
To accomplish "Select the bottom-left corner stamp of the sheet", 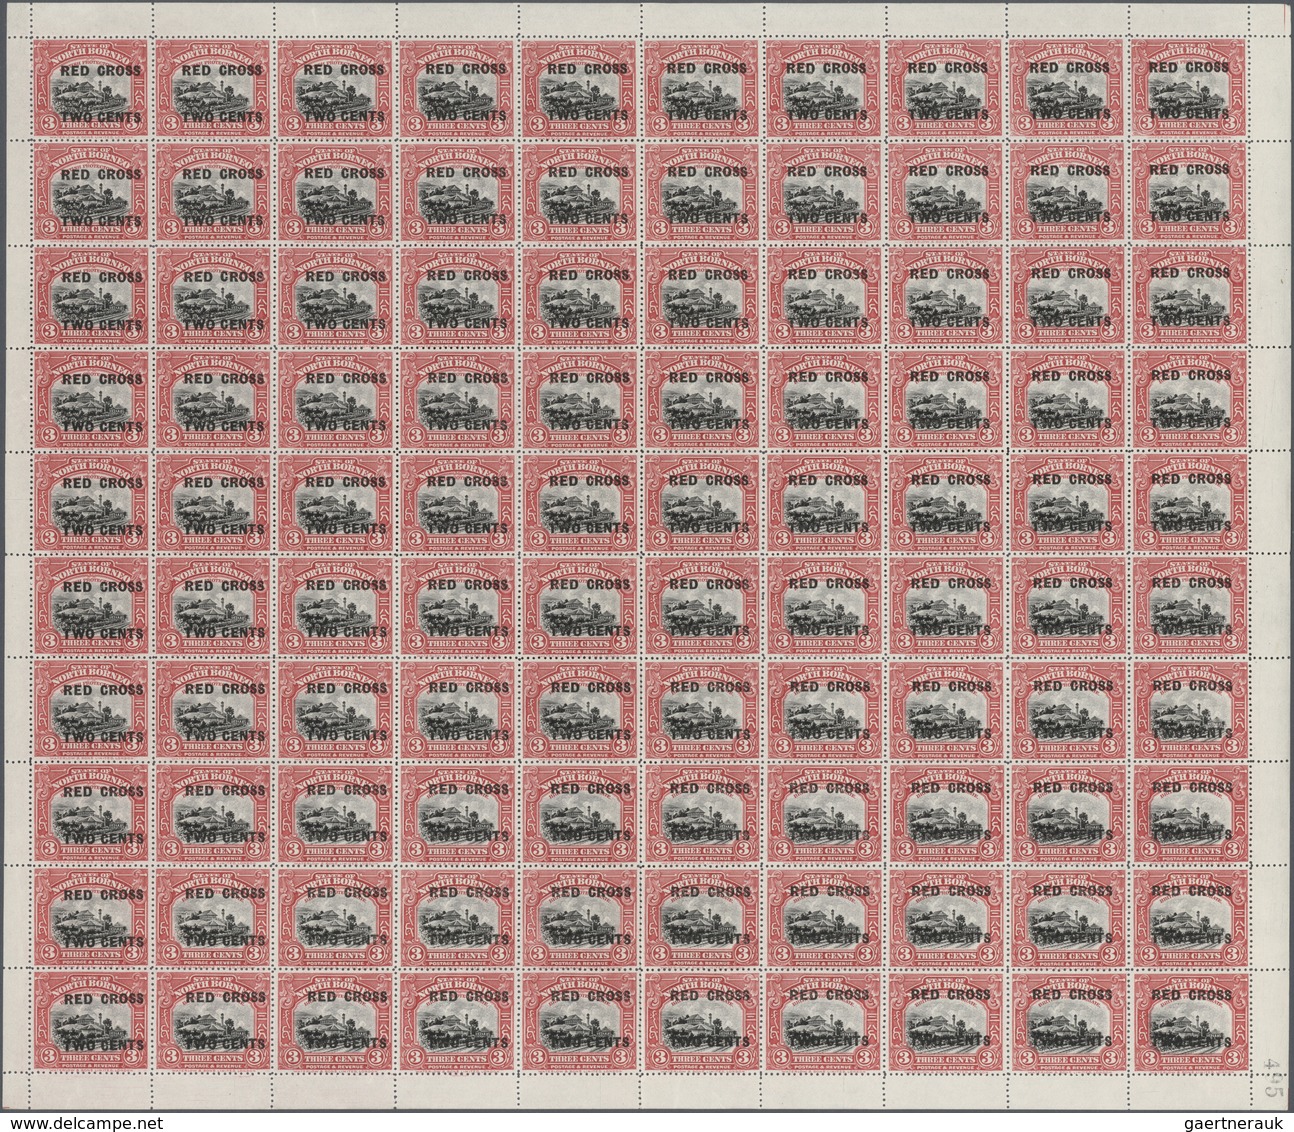I will 90,1020.
